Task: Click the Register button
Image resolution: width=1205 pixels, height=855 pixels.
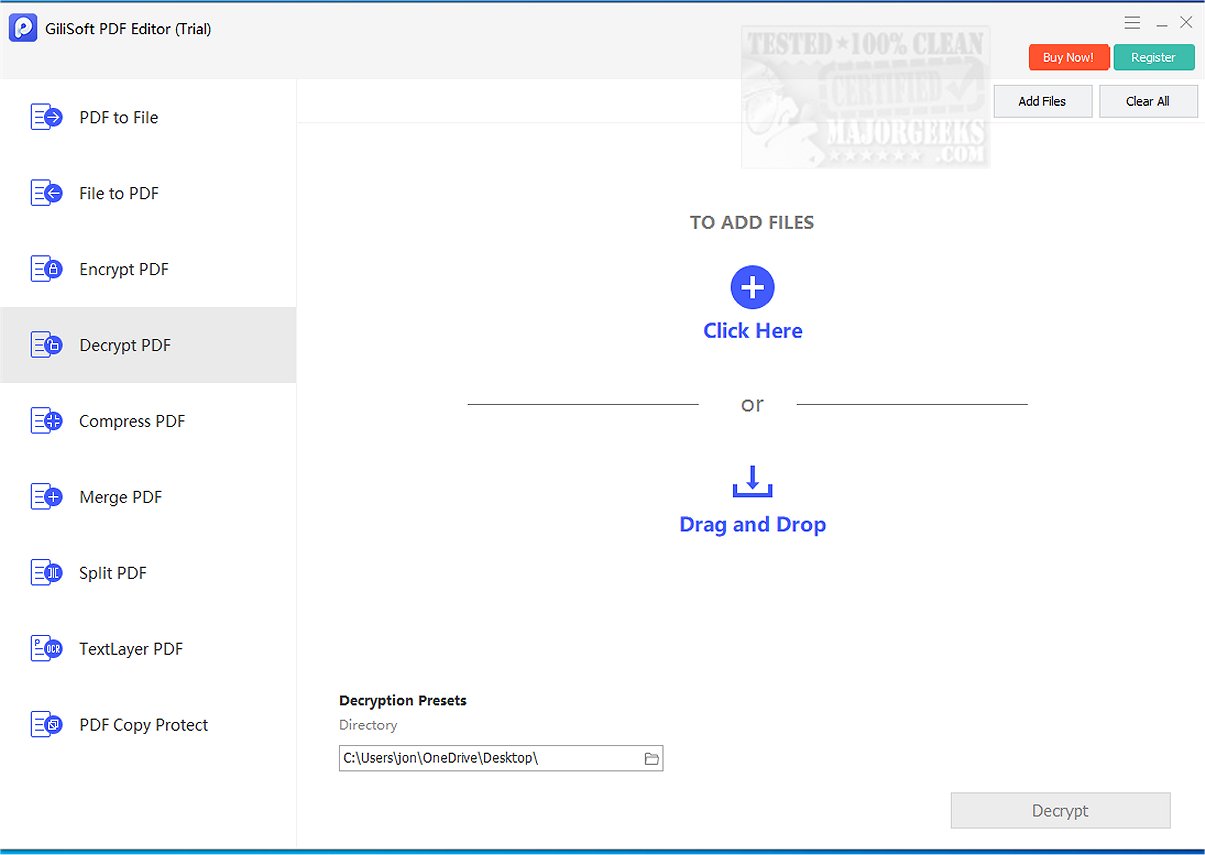Action: 1154,57
